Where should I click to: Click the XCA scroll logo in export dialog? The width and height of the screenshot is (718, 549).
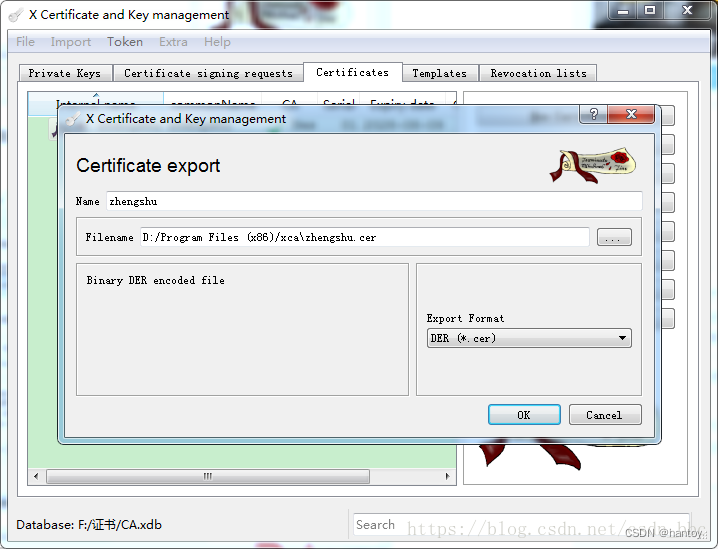(x=593, y=165)
